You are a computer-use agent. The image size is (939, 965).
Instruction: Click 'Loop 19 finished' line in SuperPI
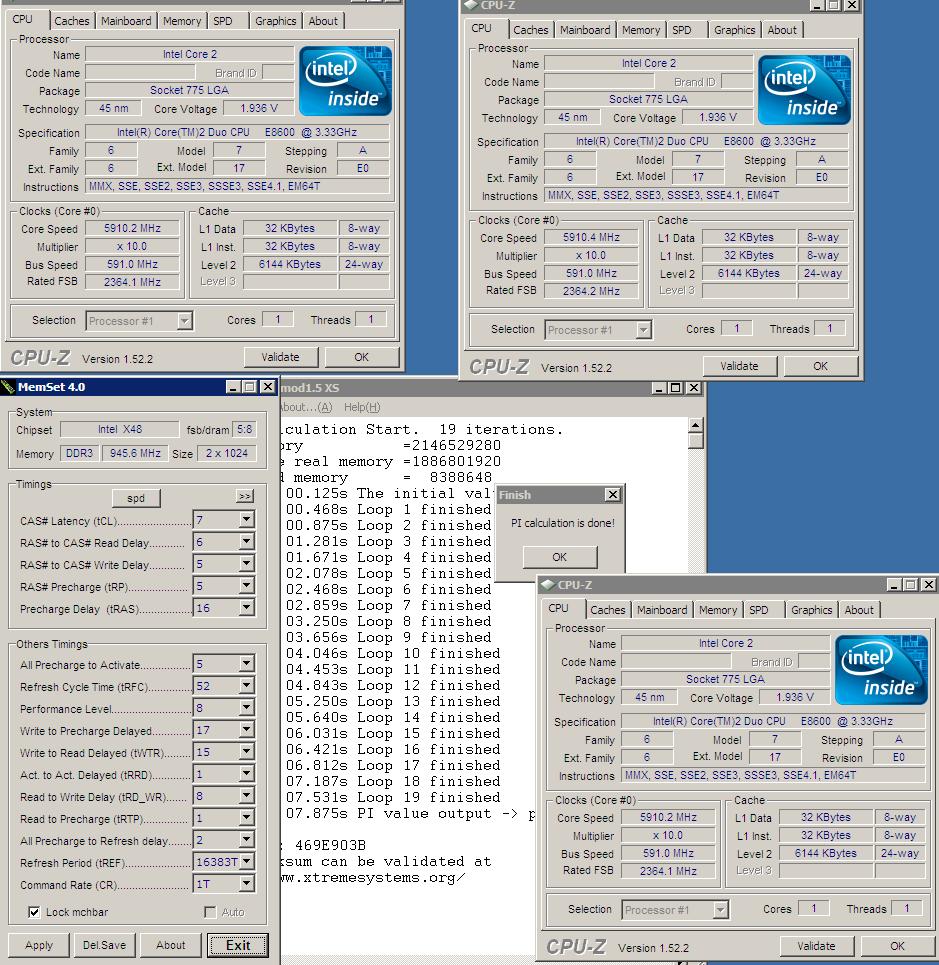click(393, 798)
